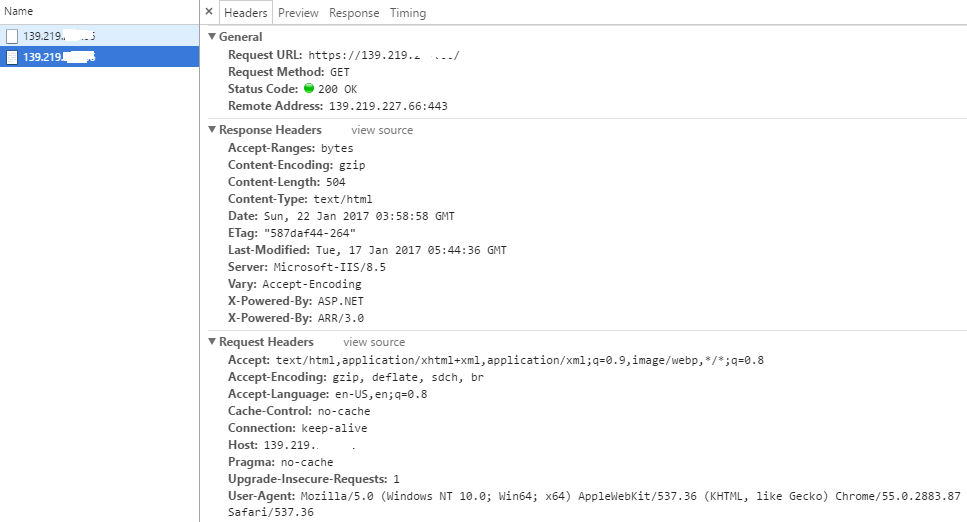
Task: Click the Request URL value
Action: (383, 55)
